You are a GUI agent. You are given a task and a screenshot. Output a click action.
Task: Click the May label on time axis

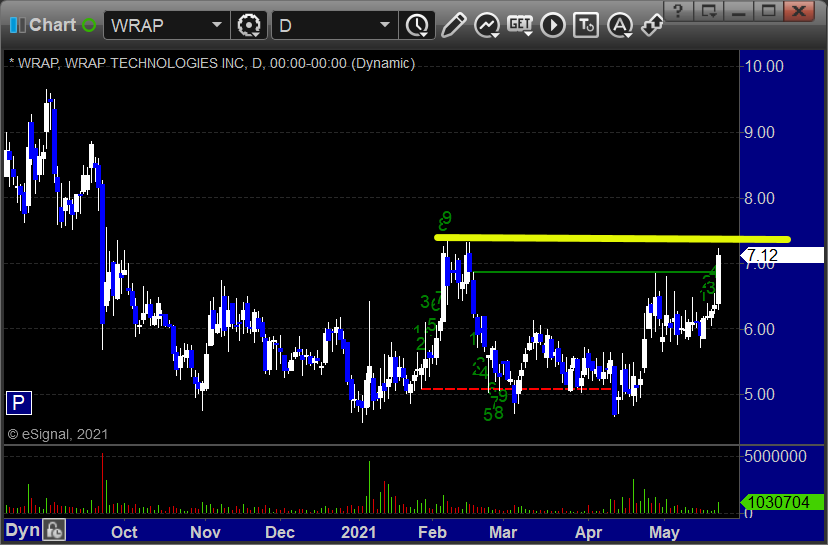664,532
